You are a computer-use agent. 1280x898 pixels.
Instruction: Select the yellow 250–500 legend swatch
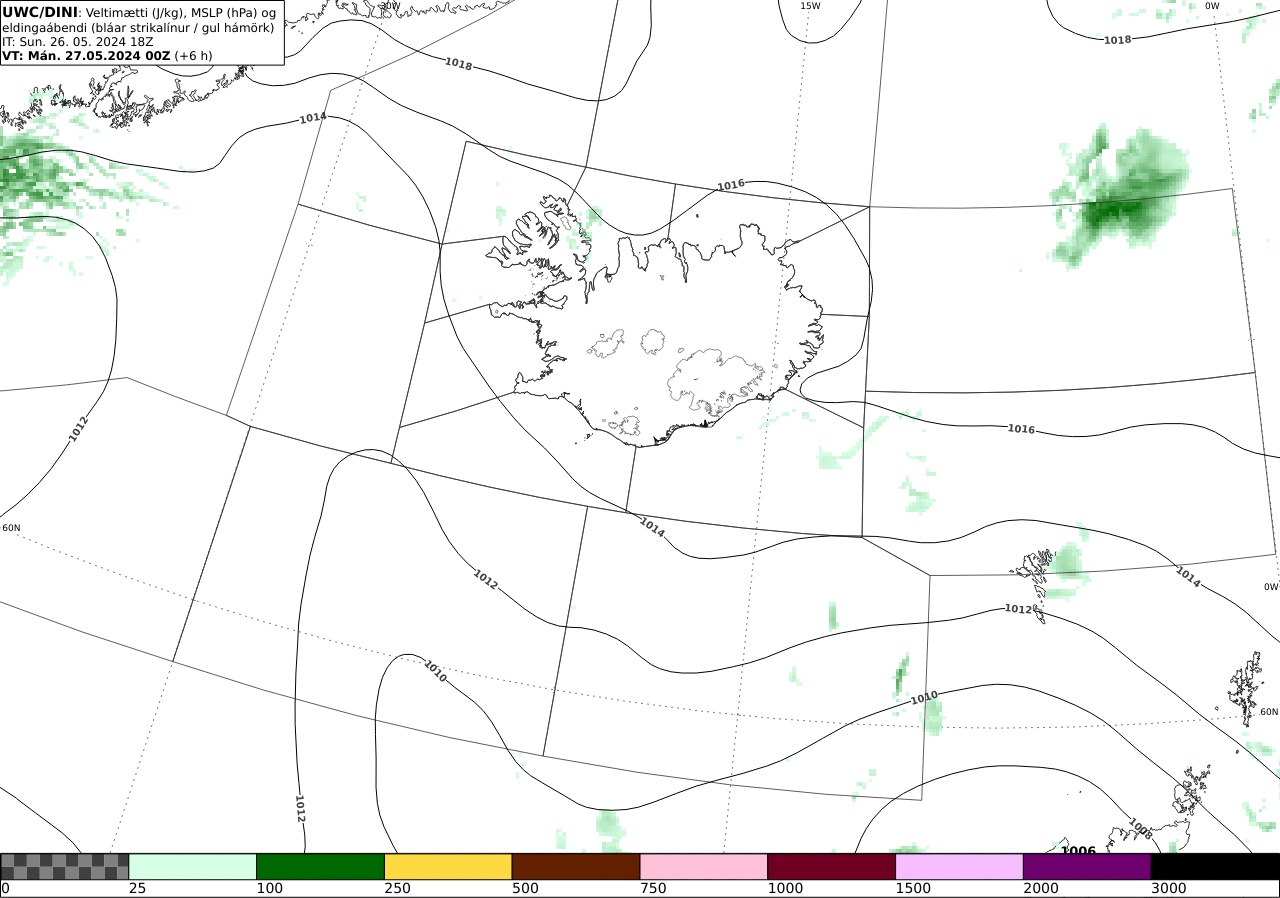click(448, 866)
